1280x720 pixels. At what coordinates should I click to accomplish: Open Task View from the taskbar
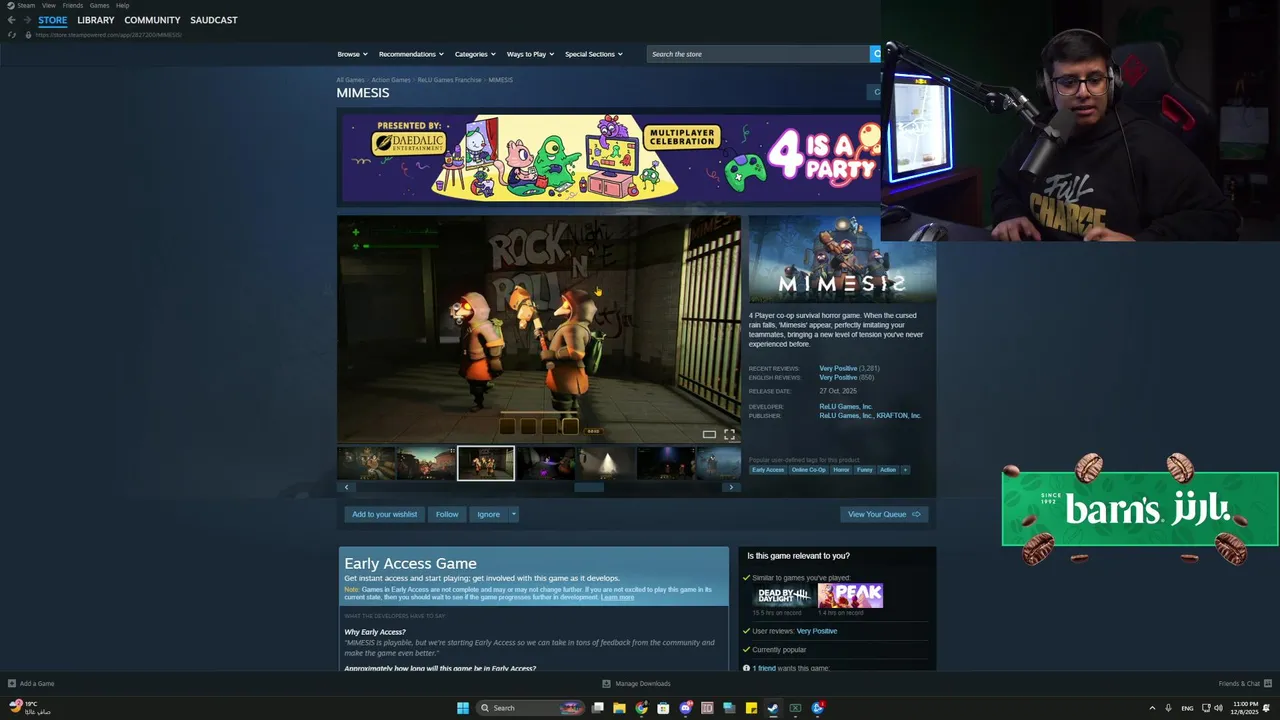(x=597, y=708)
